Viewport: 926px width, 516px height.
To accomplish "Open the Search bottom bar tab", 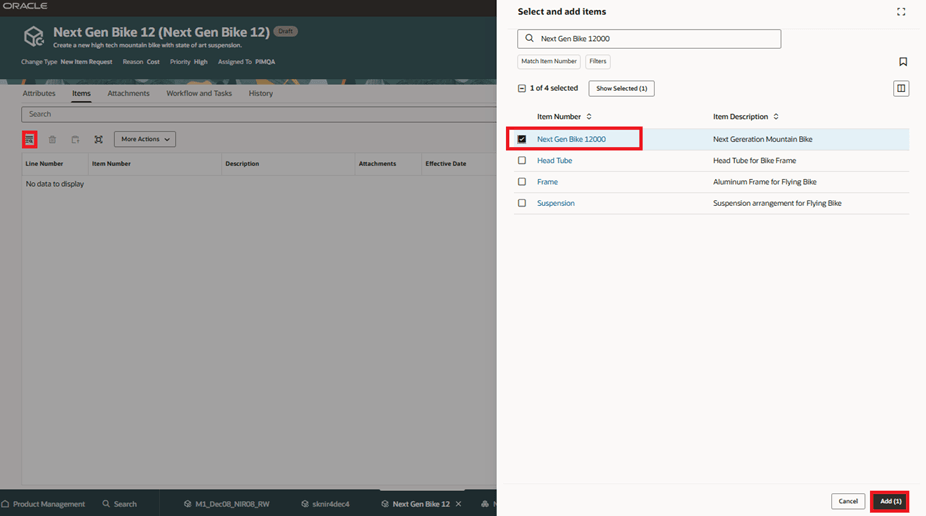I will coord(120,504).
